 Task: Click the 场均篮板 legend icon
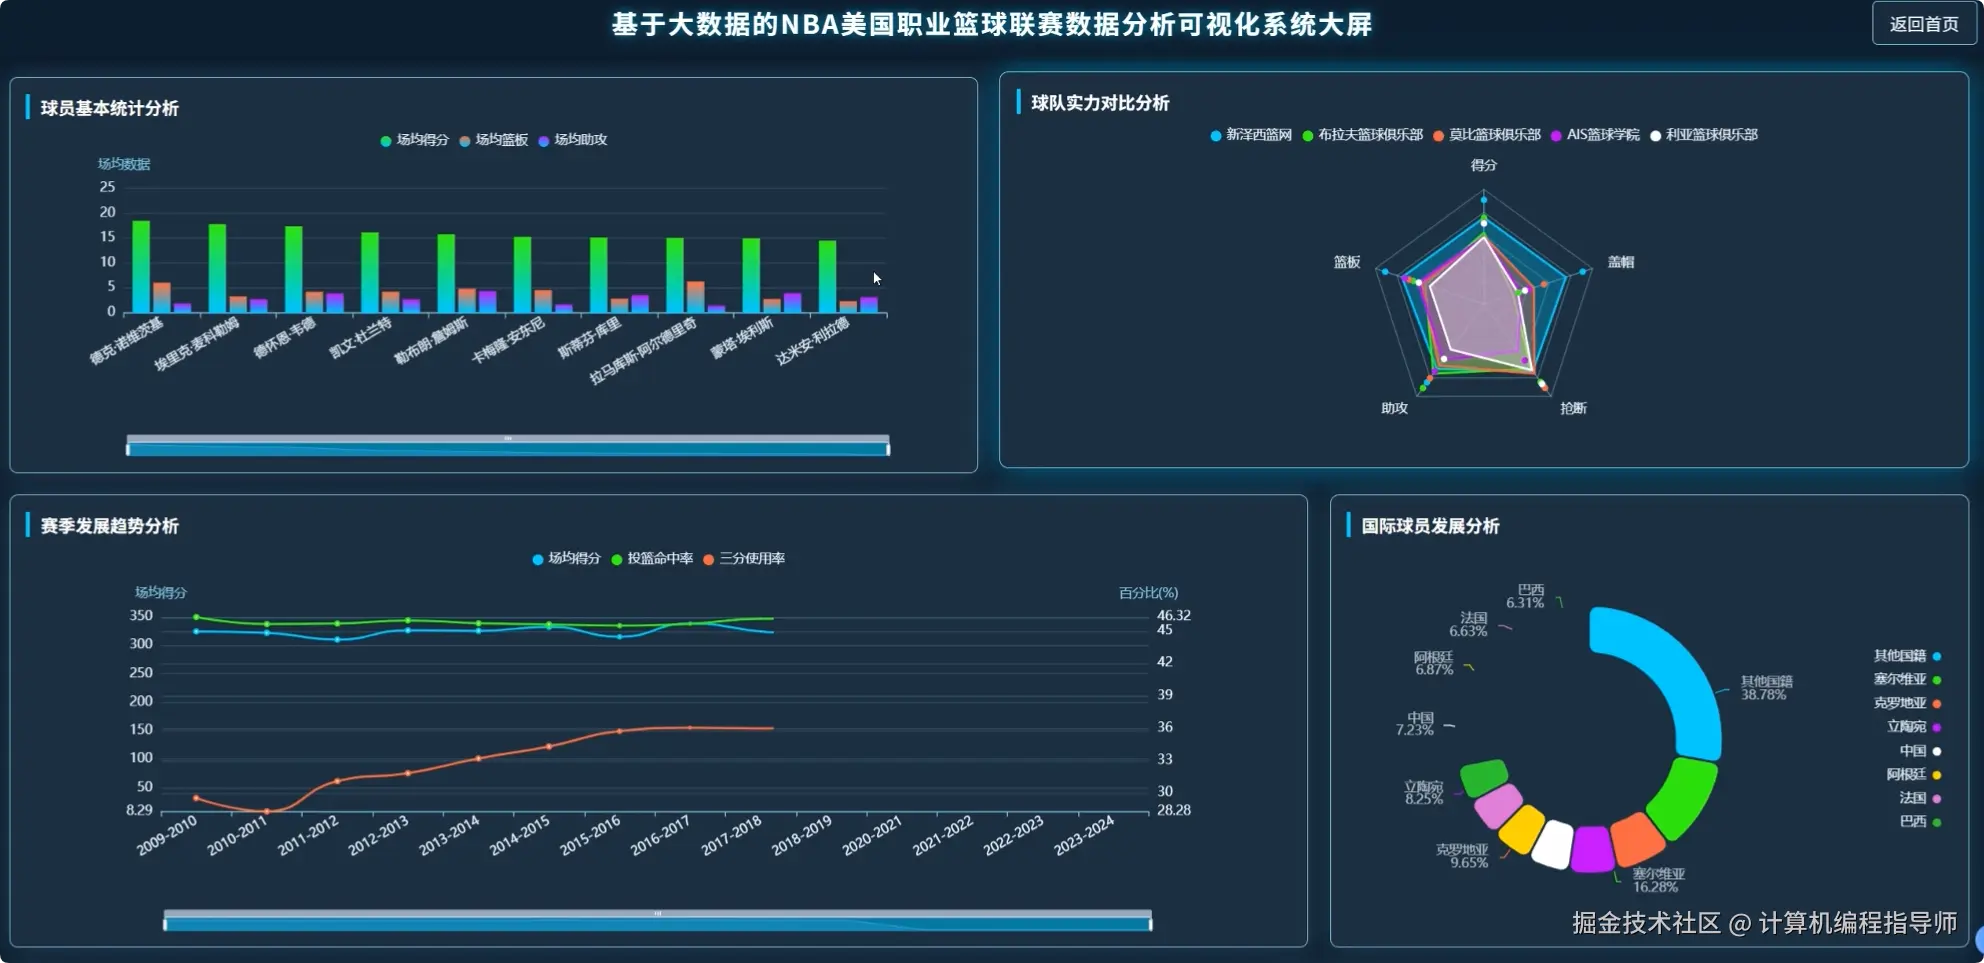click(463, 140)
